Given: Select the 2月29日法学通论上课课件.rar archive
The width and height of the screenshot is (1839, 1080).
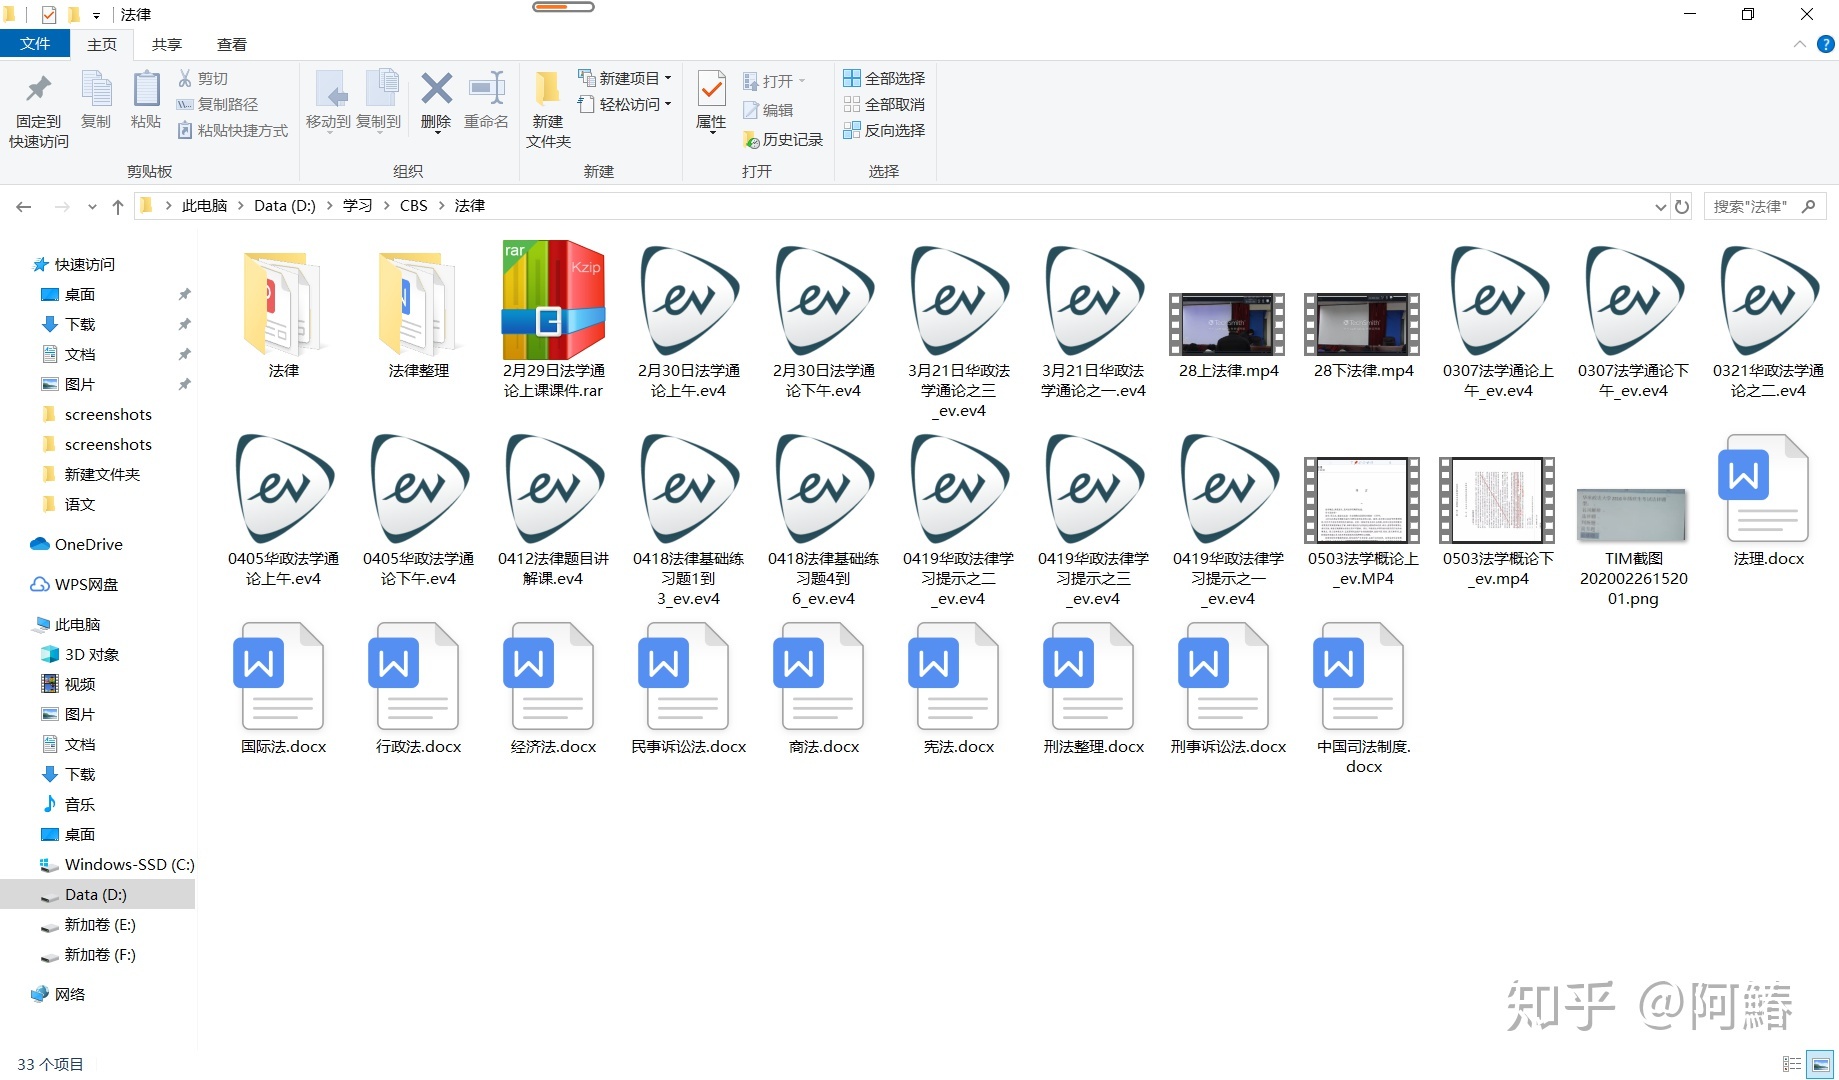Looking at the screenshot, I should click(553, 320).
